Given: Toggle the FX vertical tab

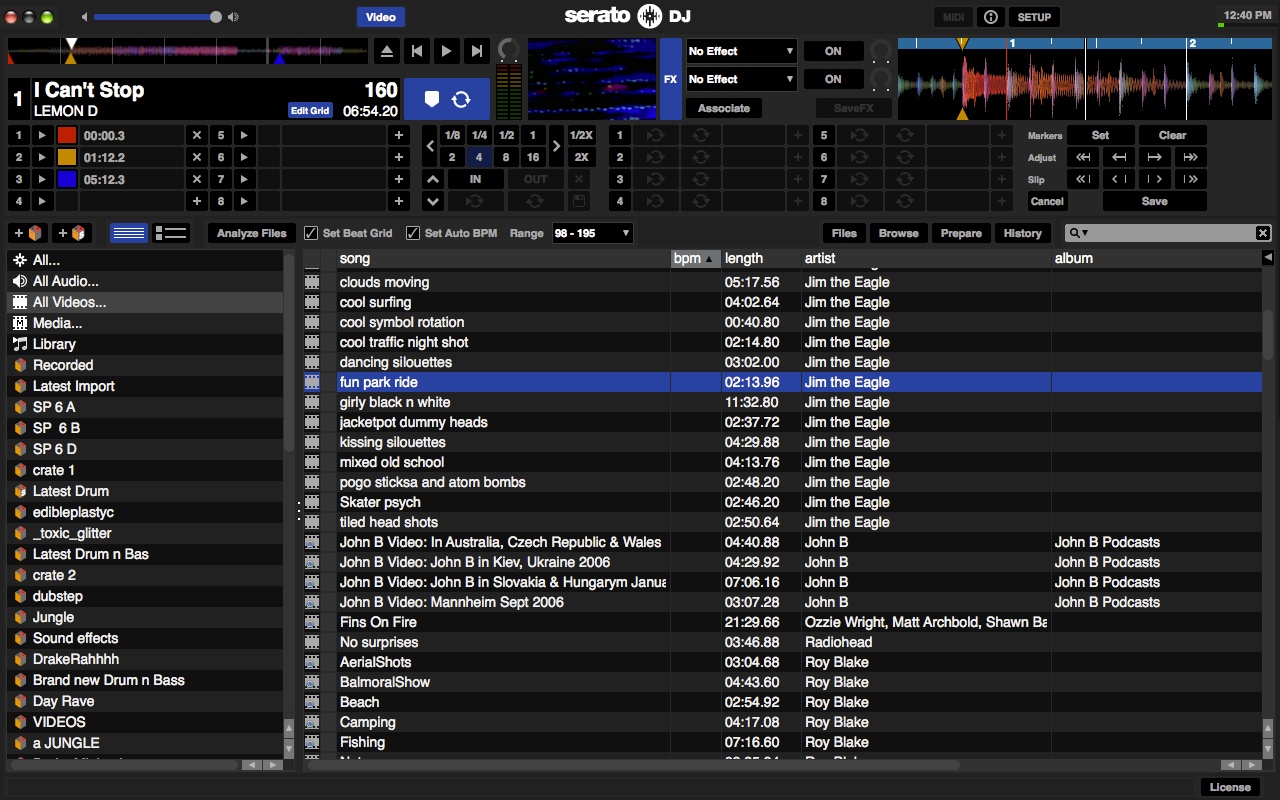Looking at the screenshot, I should tap(670, 79).
